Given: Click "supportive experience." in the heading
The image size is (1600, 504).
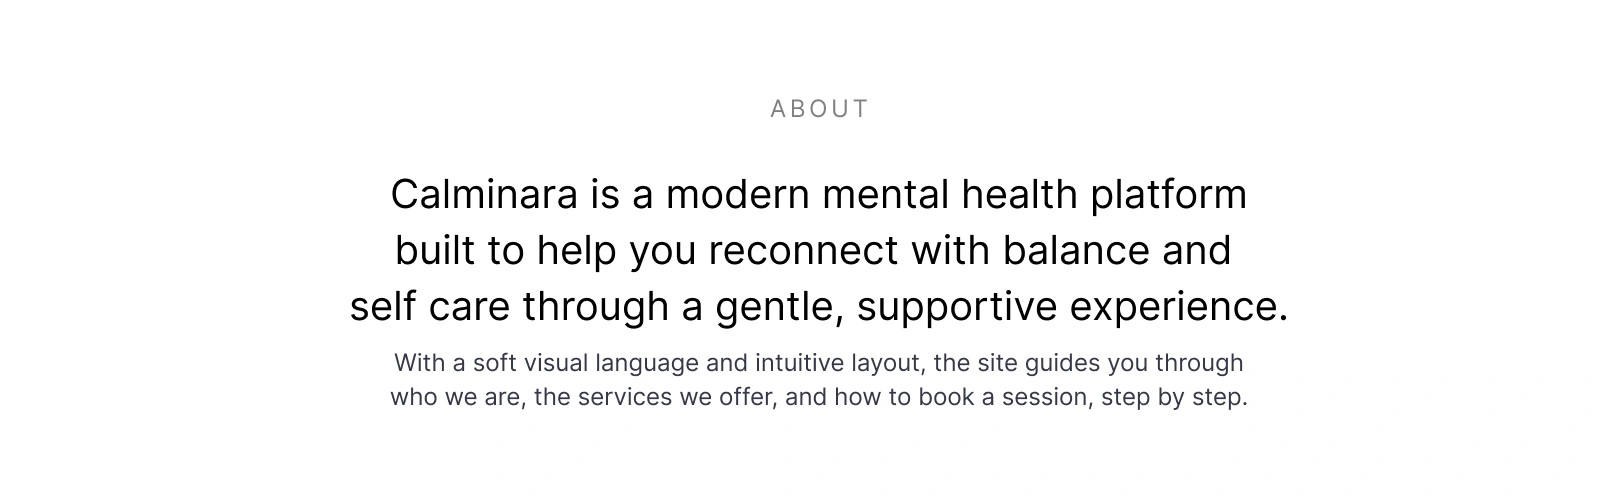Looking at the screenshot, I should (1072, 306).
